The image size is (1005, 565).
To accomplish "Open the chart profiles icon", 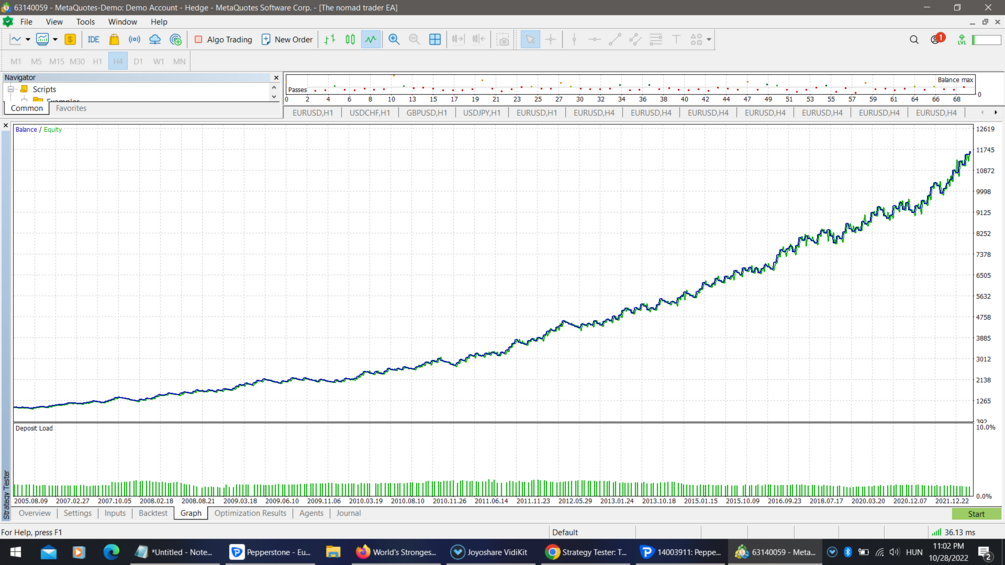I will 42,40.
